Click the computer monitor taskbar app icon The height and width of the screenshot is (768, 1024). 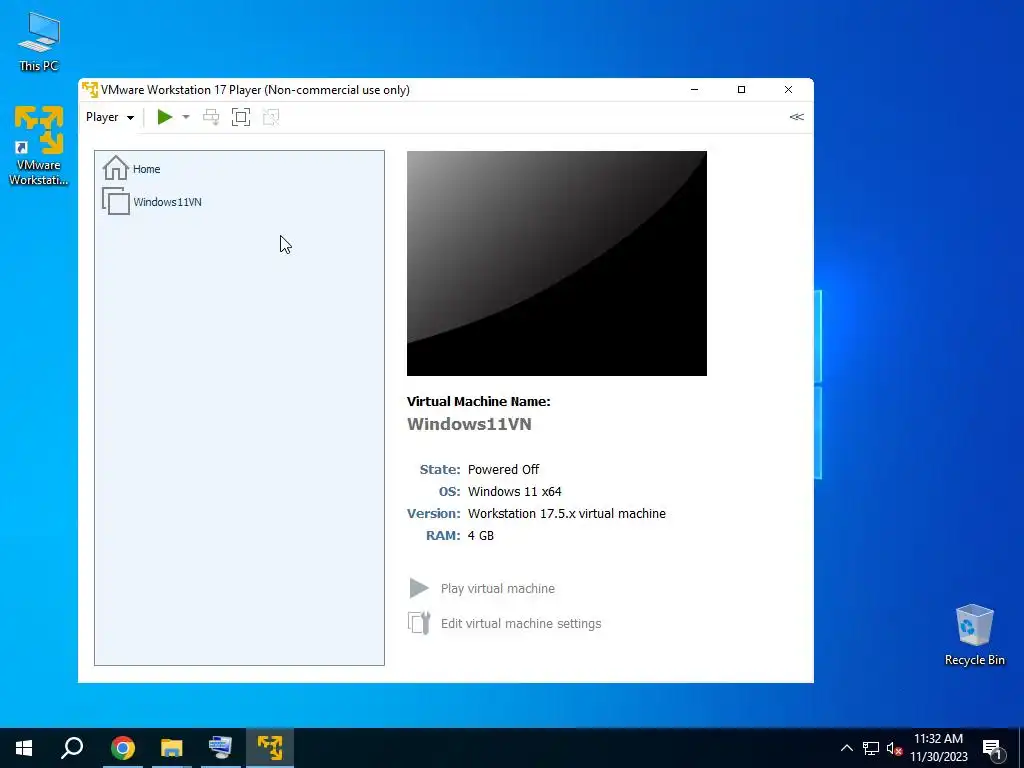coord(220,748)
